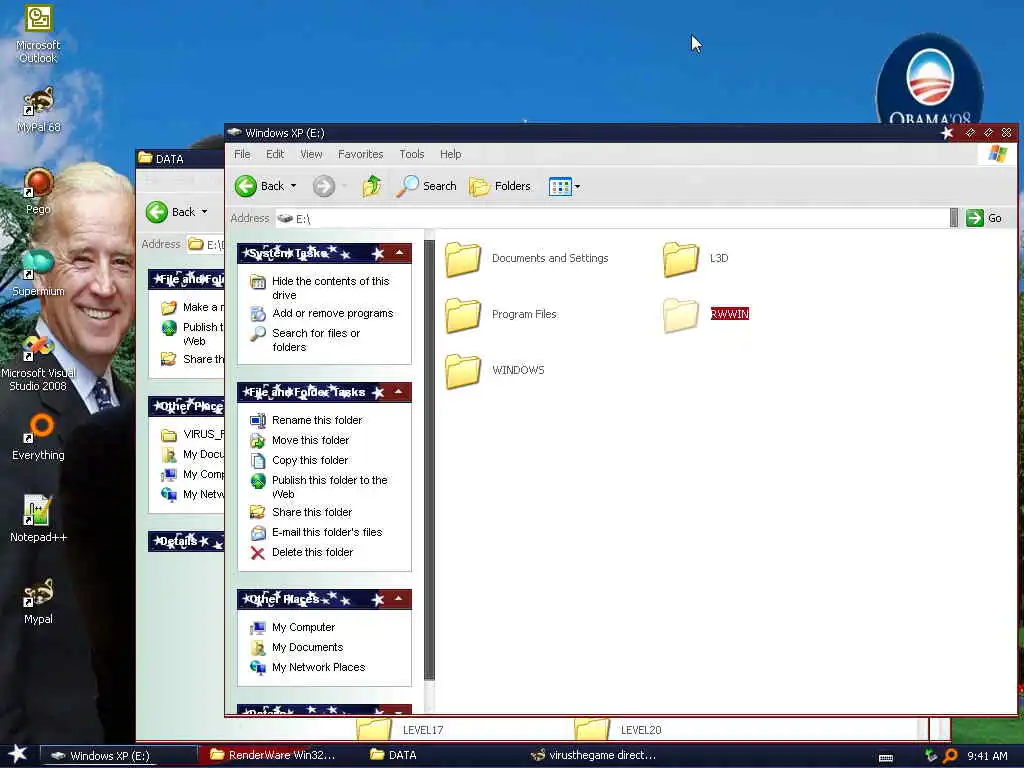The image size is (1024, 768).
Task: Click the DATA window title bar
Action: point(180,159)
